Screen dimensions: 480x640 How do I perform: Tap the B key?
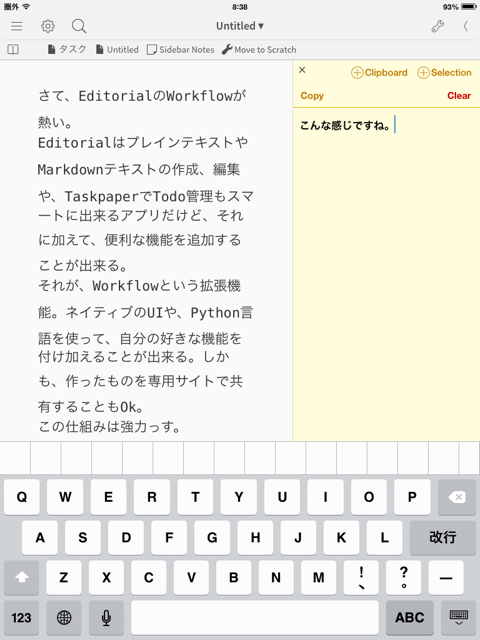(x=233, y=577)
